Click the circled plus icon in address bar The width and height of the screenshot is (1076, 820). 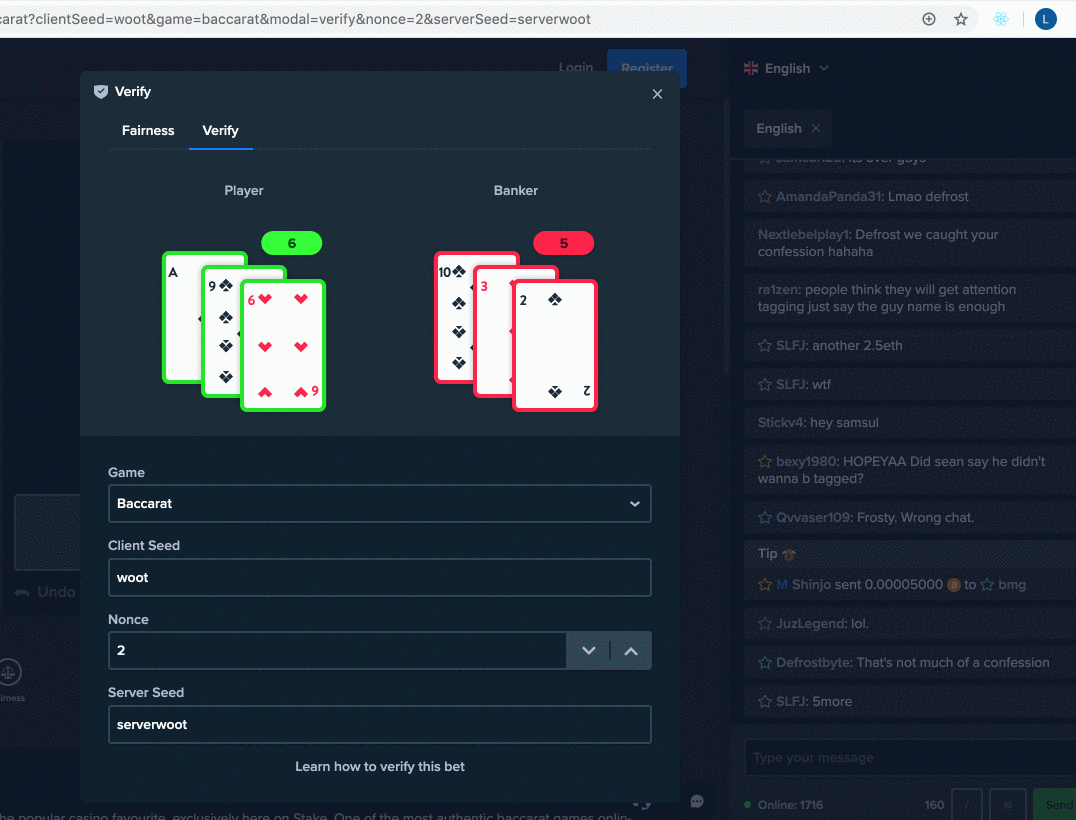click(928, 19)
